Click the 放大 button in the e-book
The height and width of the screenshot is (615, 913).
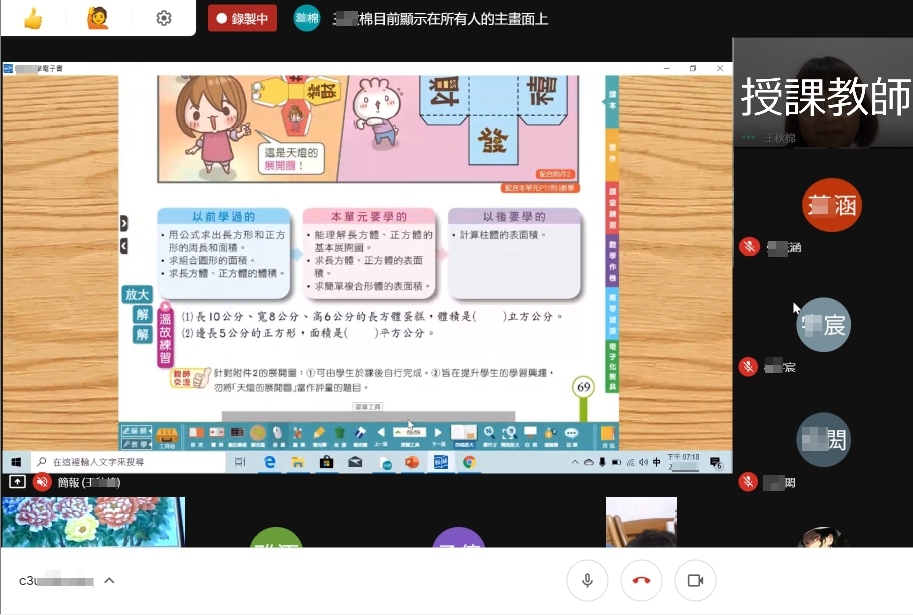pos(136,295)
